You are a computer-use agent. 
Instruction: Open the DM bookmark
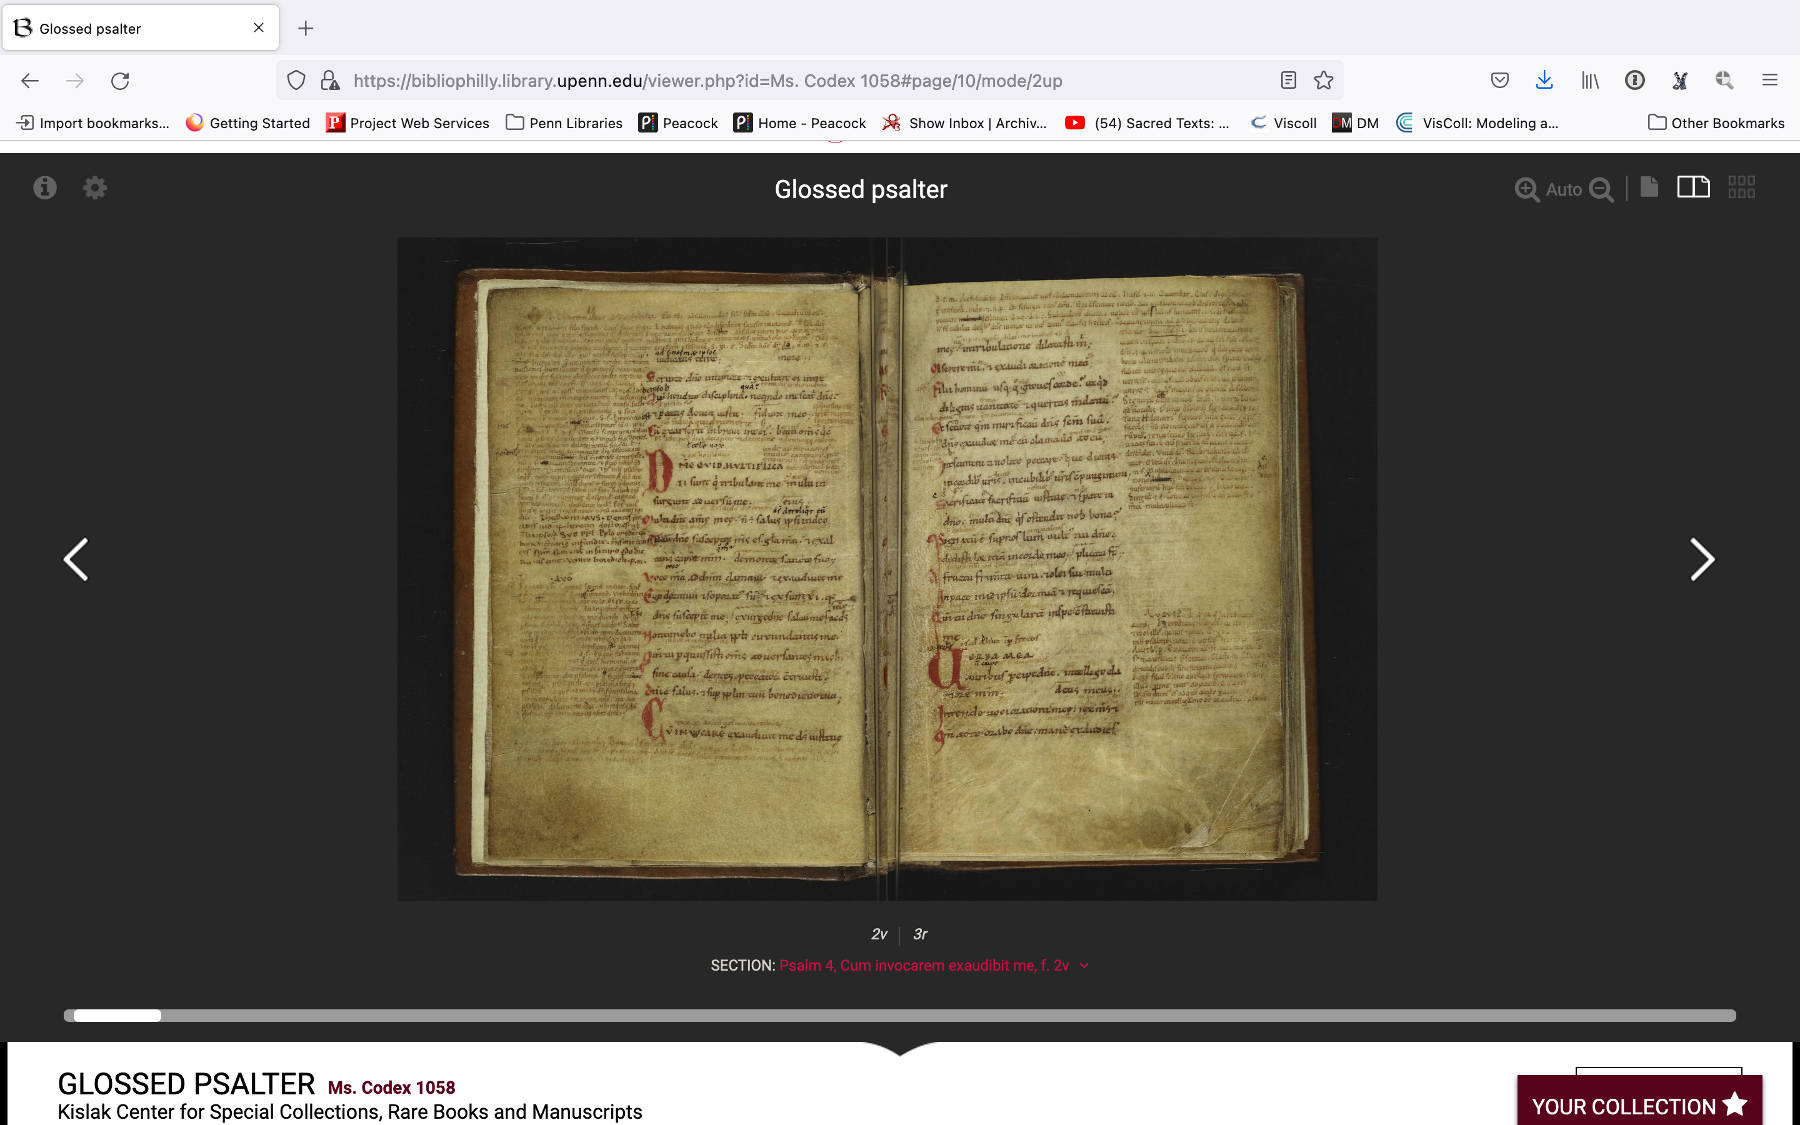1356,123
